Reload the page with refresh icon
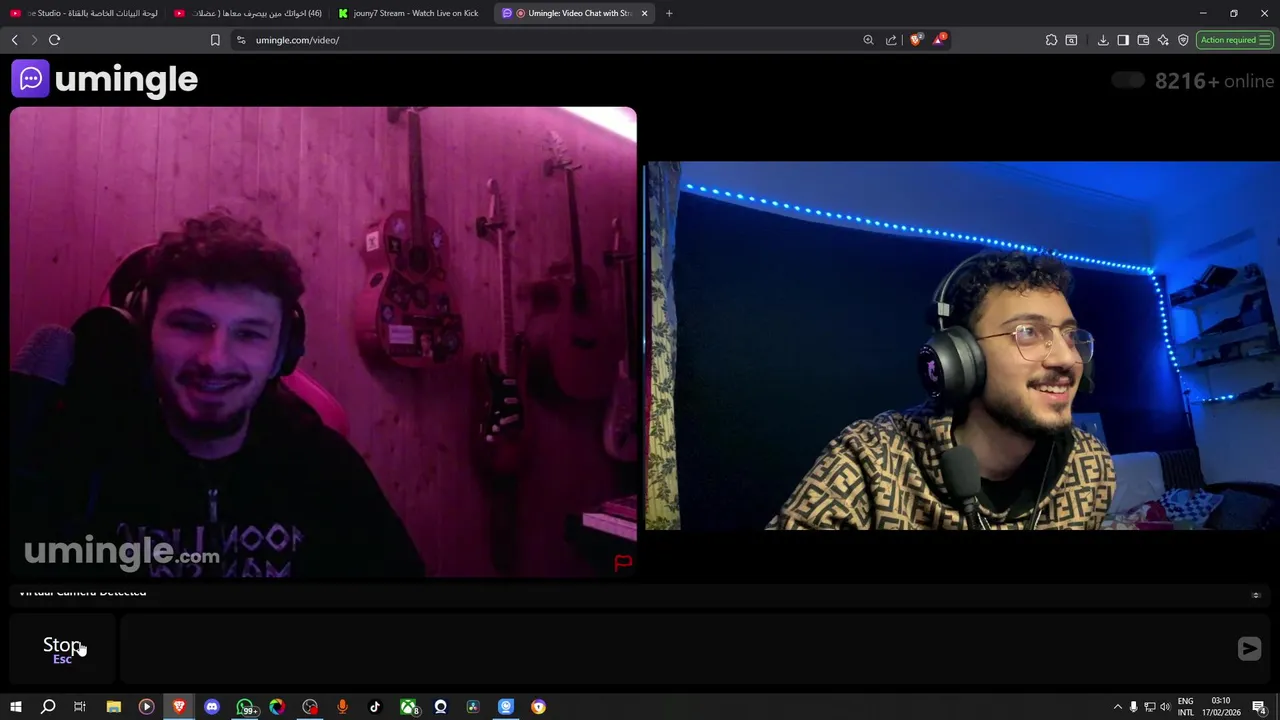This screenshot has height=720, width=1280. (55, 40)
